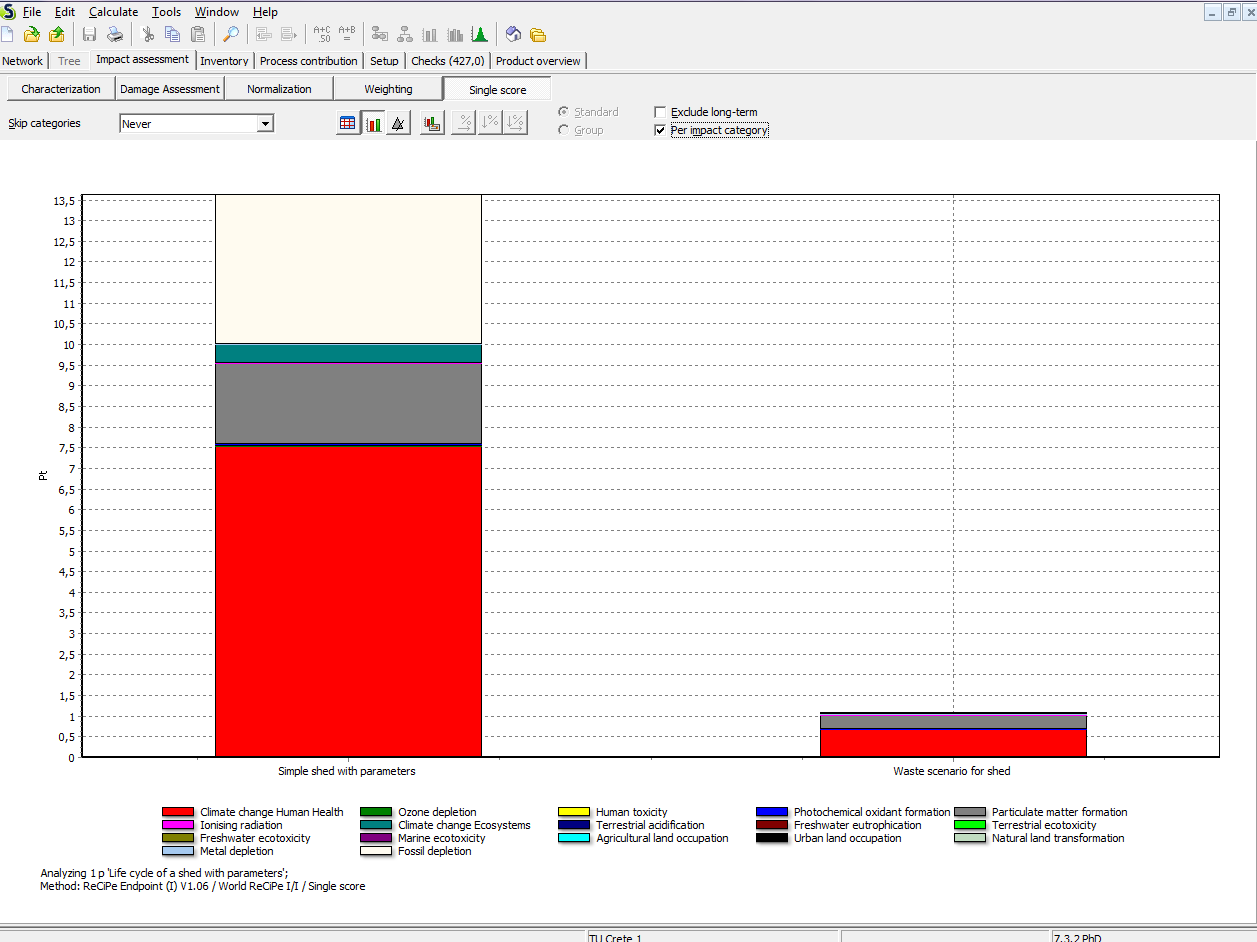Click '7.3.2 PhD' in status bar
Image resolution: width=1257 pixels, height=942 pixels.
pyautogui.click(x=1077, y=938)
